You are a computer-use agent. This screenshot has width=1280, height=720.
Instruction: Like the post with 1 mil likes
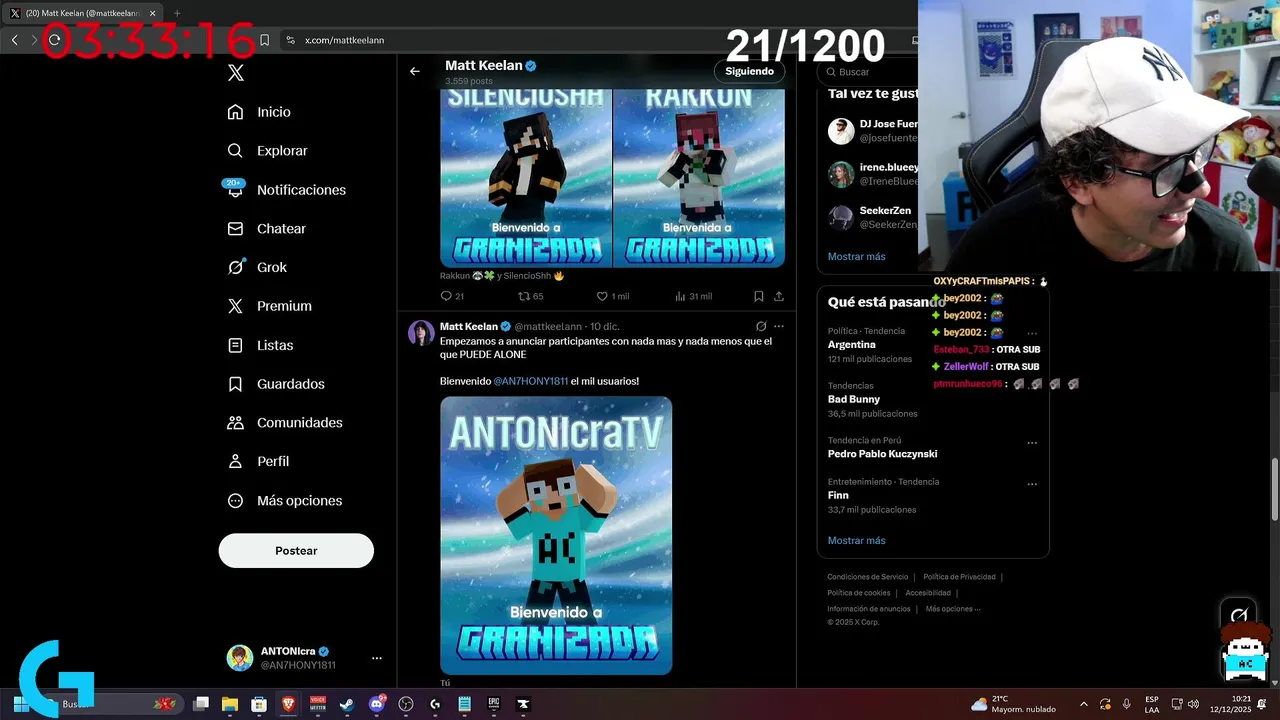pos(612,296)
